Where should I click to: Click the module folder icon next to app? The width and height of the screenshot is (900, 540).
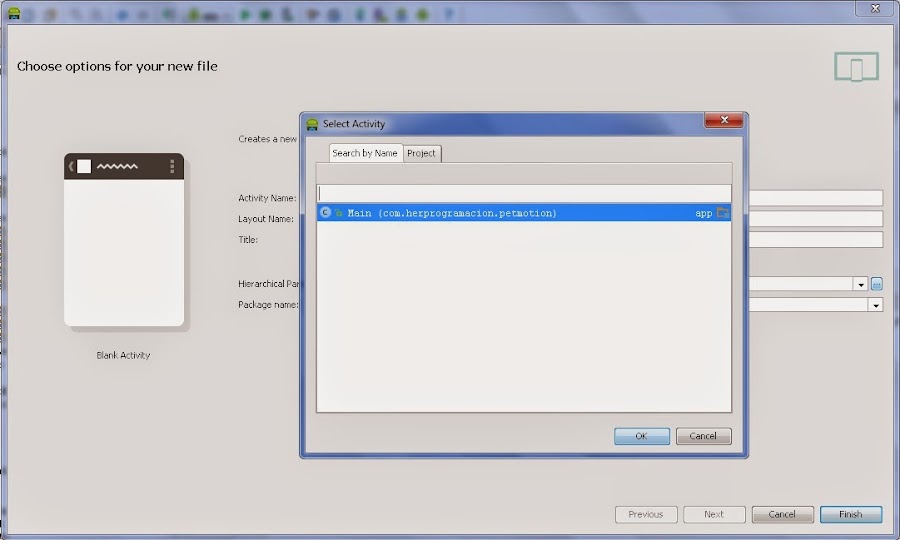723,213
